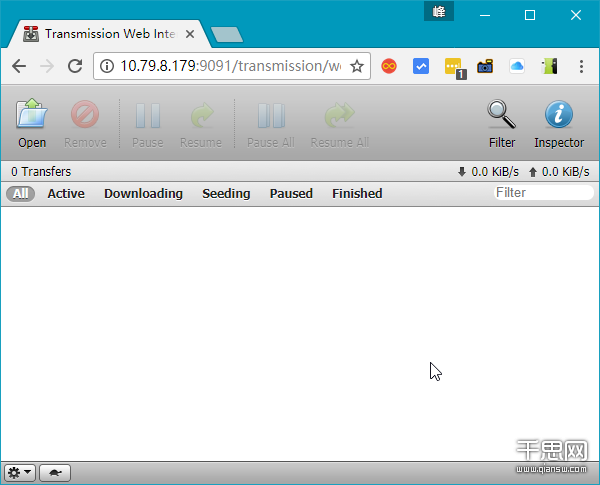Go forward in browser history
Image resolution: width=600 pixels, height=485 pixels.
47,66
